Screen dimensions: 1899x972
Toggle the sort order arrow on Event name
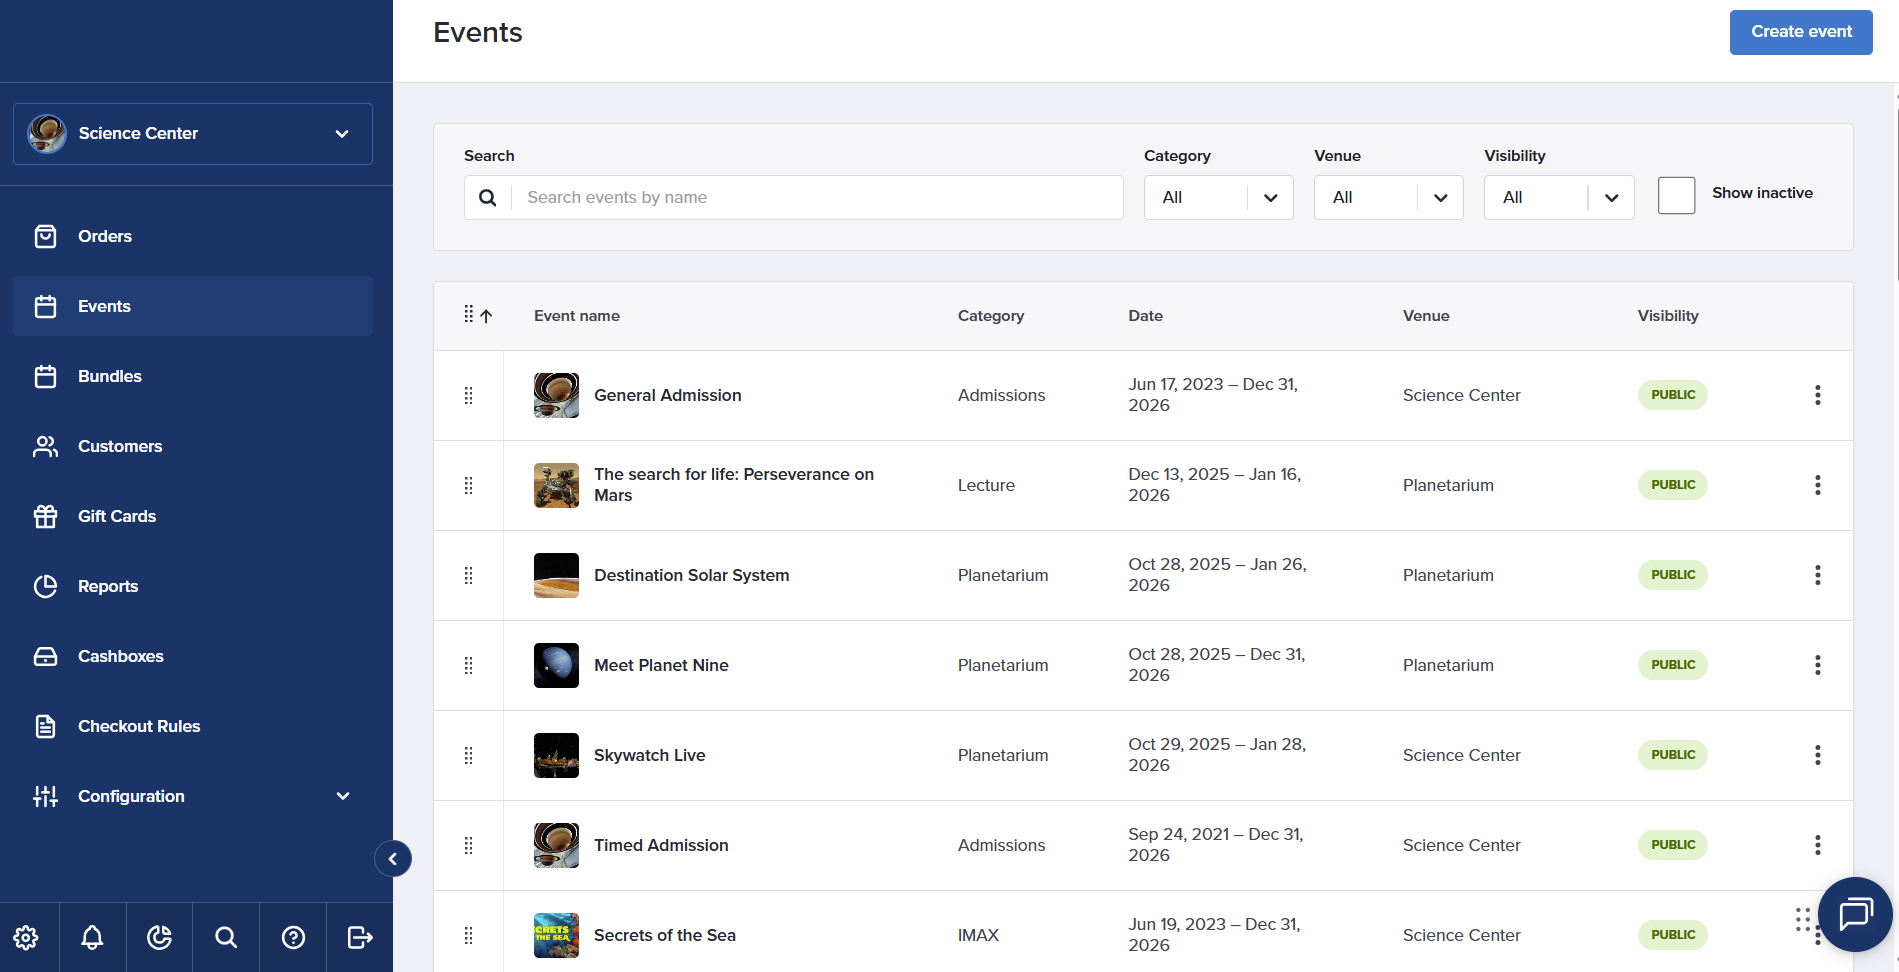coord(487,315)
